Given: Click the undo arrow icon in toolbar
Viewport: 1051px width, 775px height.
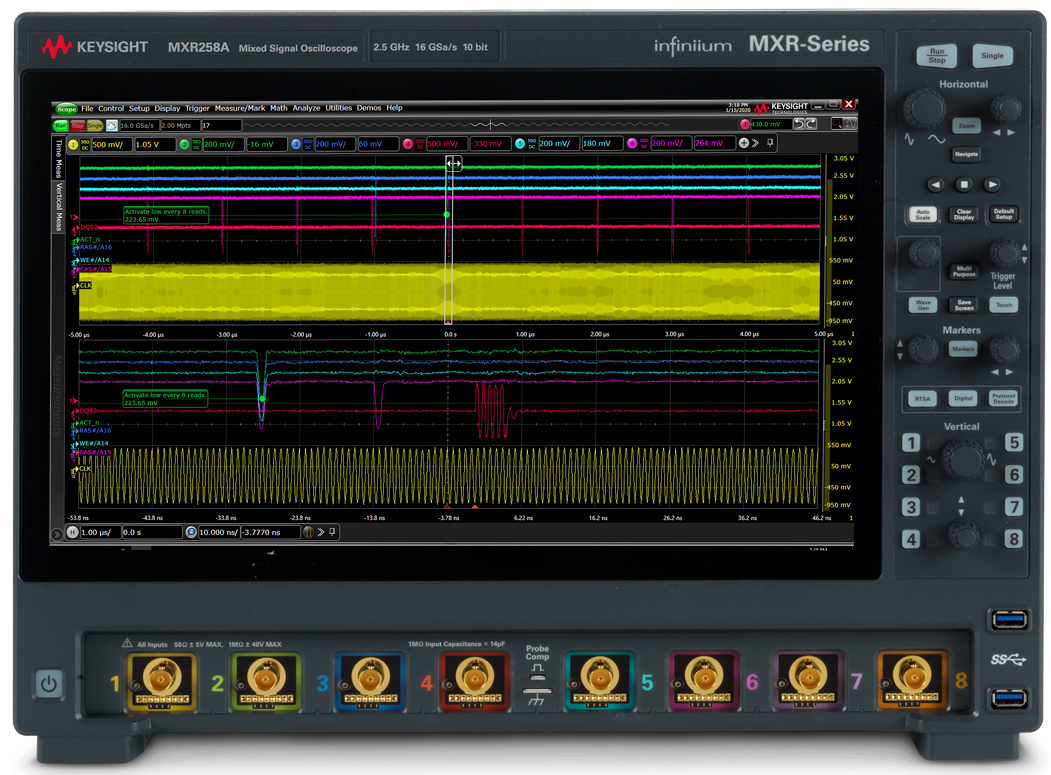Looking at the screenshot, I should 800,124.
